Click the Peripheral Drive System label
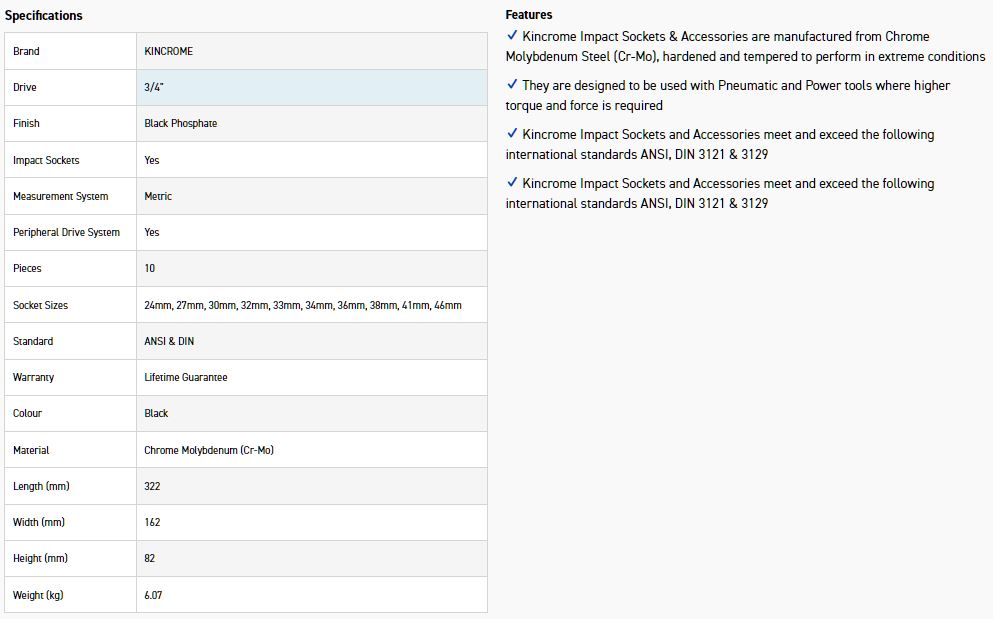 (x=66, y=232)
